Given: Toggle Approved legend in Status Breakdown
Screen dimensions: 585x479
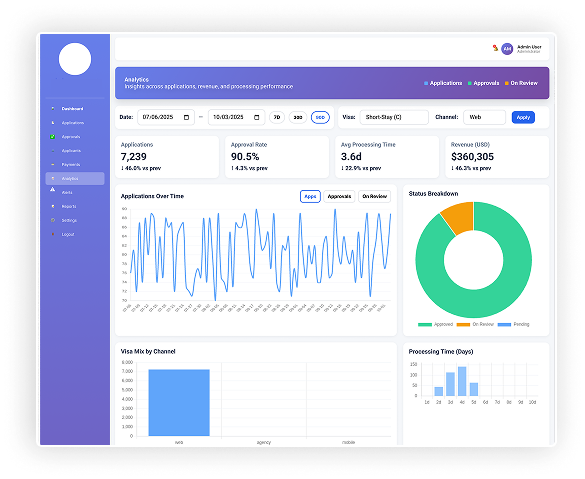Looking at the screenshot, I should tap(435, 324).
